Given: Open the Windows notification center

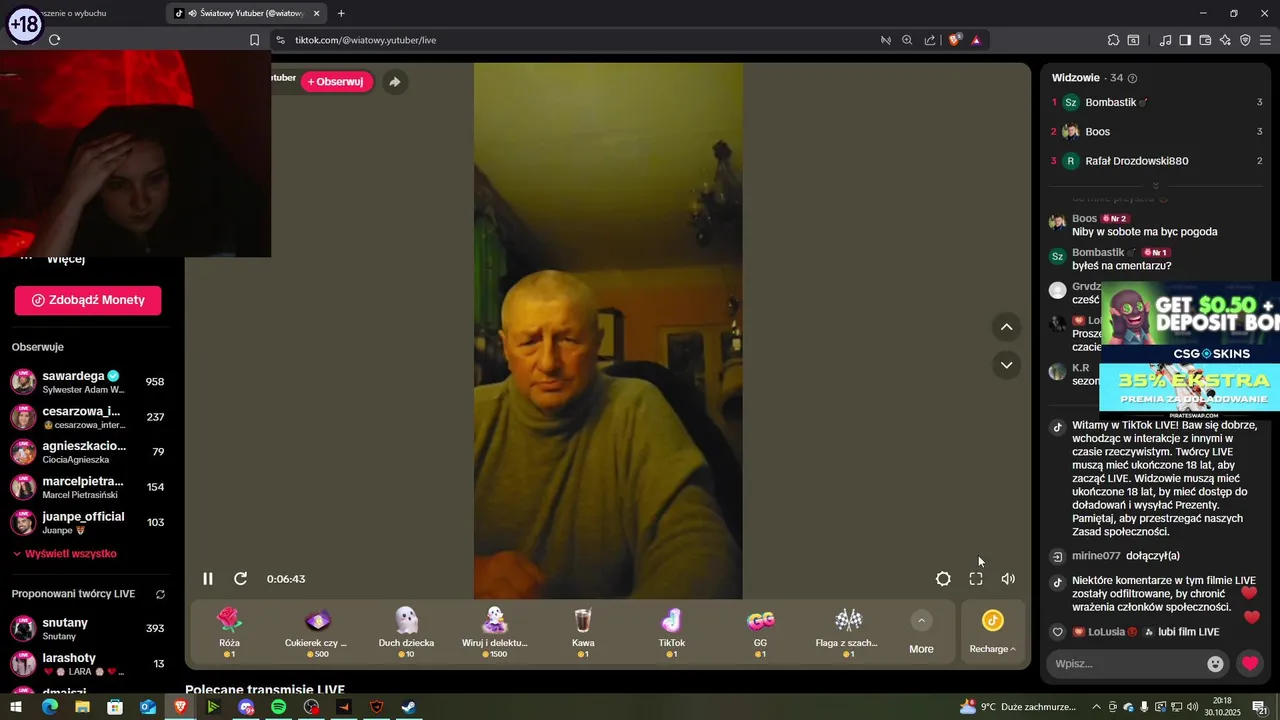Looking at the screenshot, I should pos(1260,707).
